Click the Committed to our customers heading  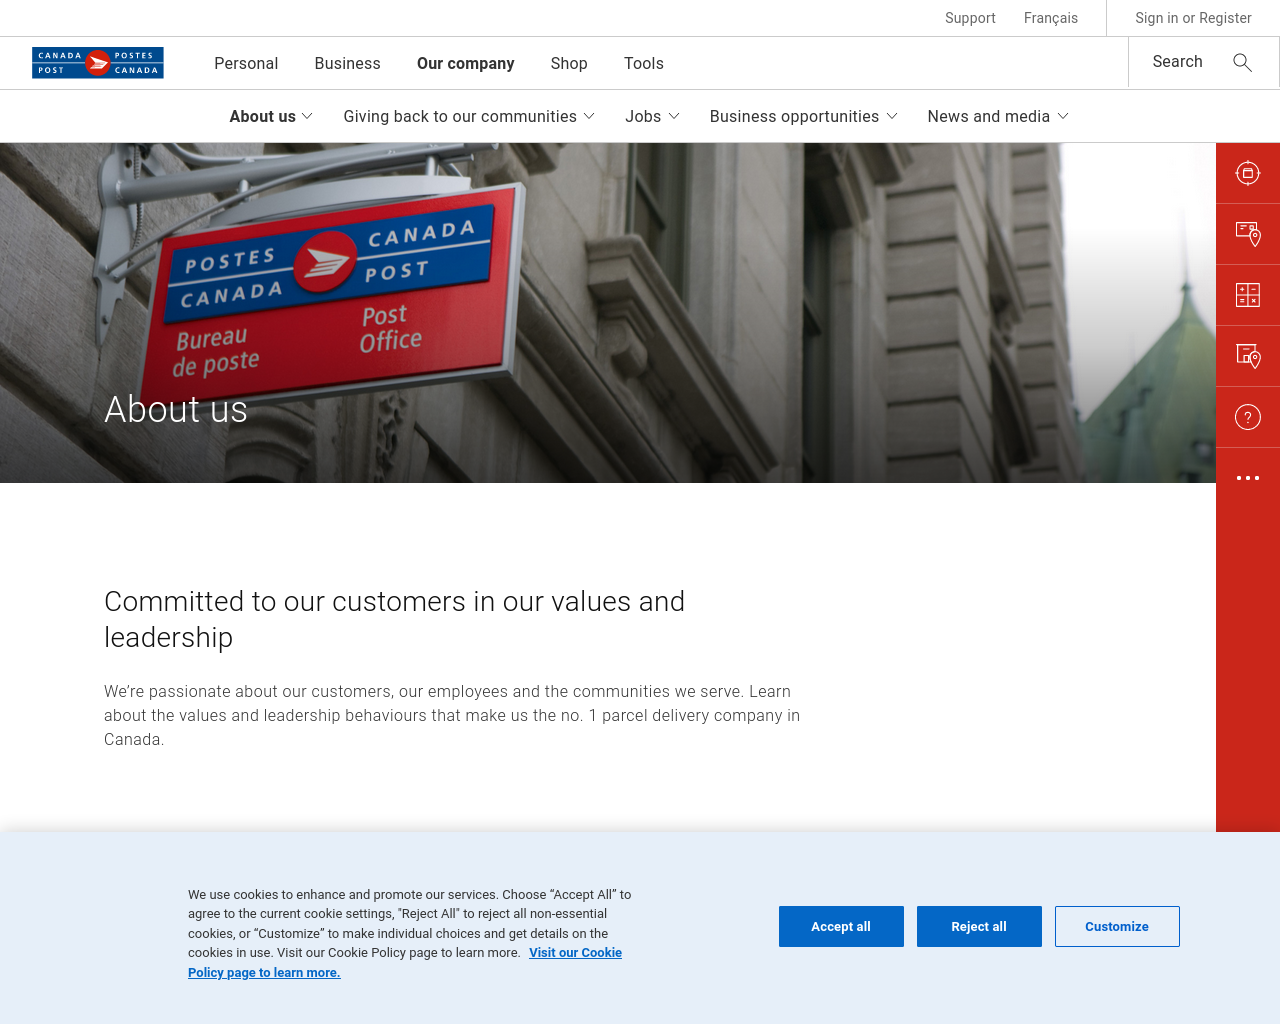coord(394,619)
